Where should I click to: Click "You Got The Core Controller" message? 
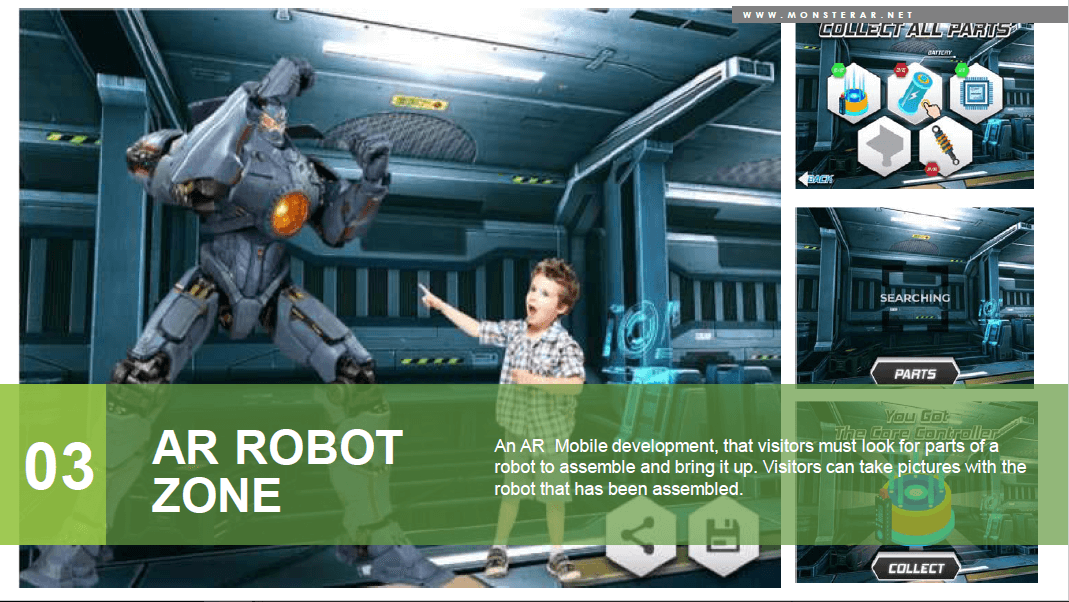pos(916,424)
